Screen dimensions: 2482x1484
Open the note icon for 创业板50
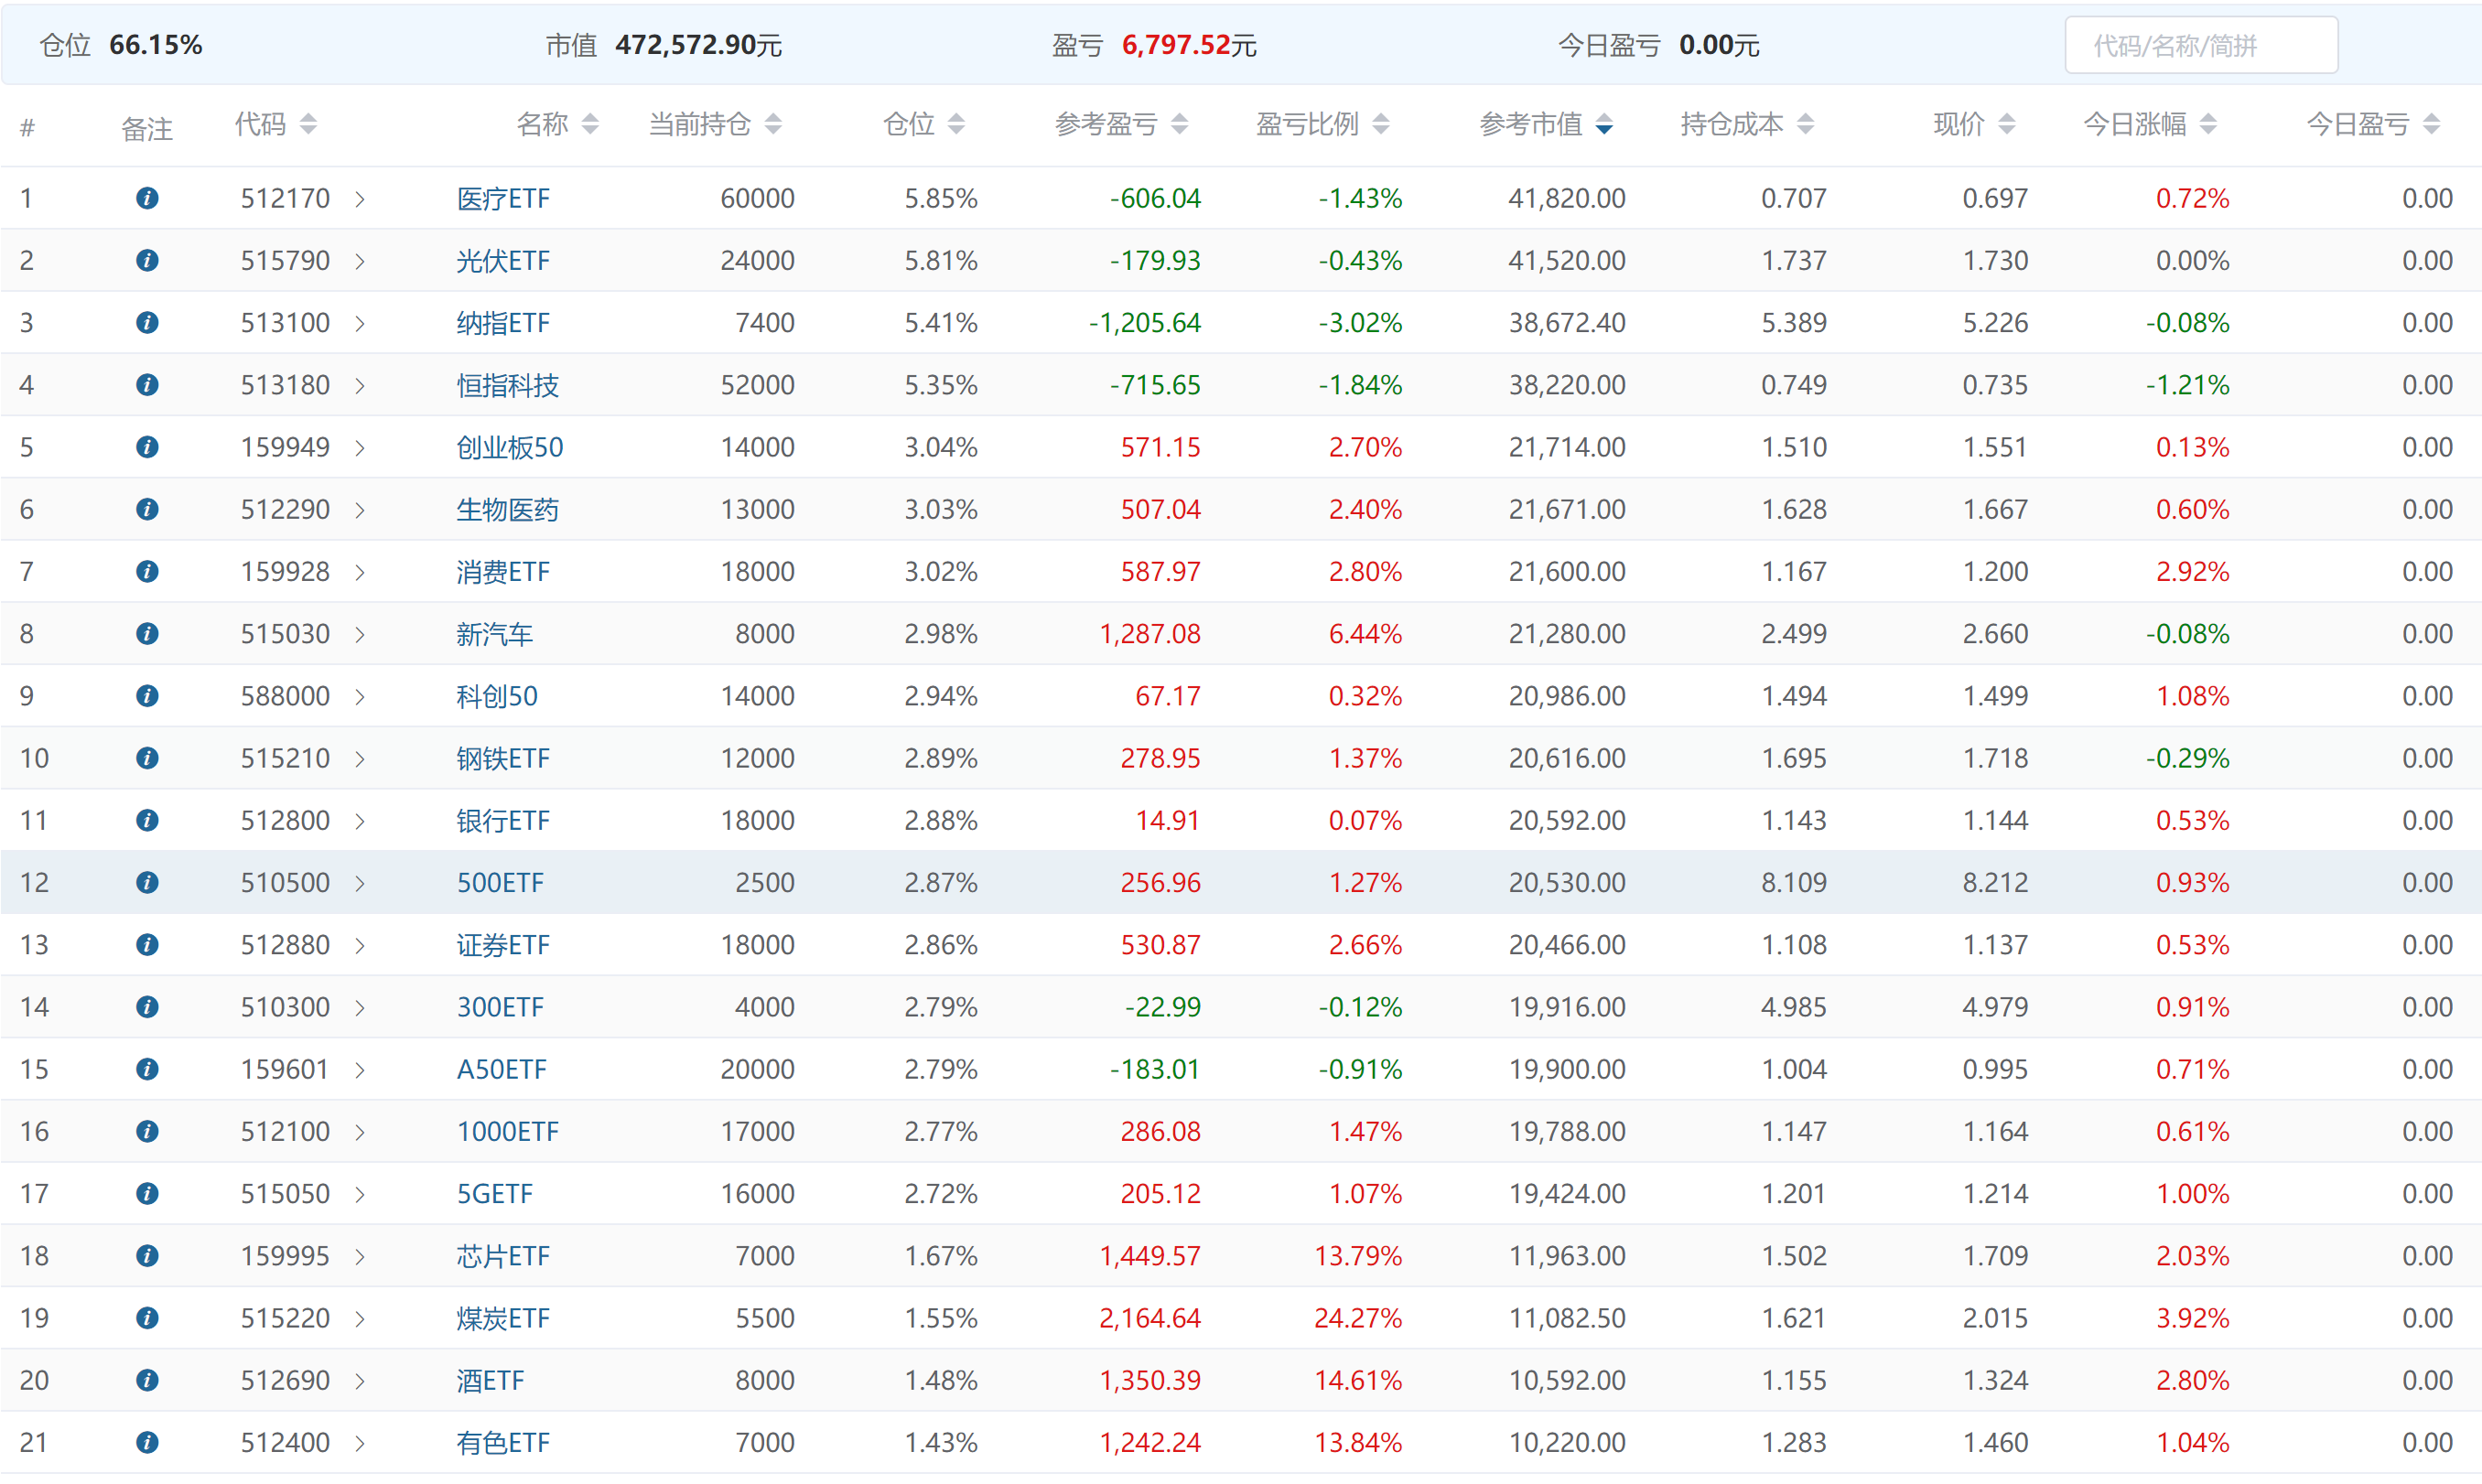pos(147,447)
